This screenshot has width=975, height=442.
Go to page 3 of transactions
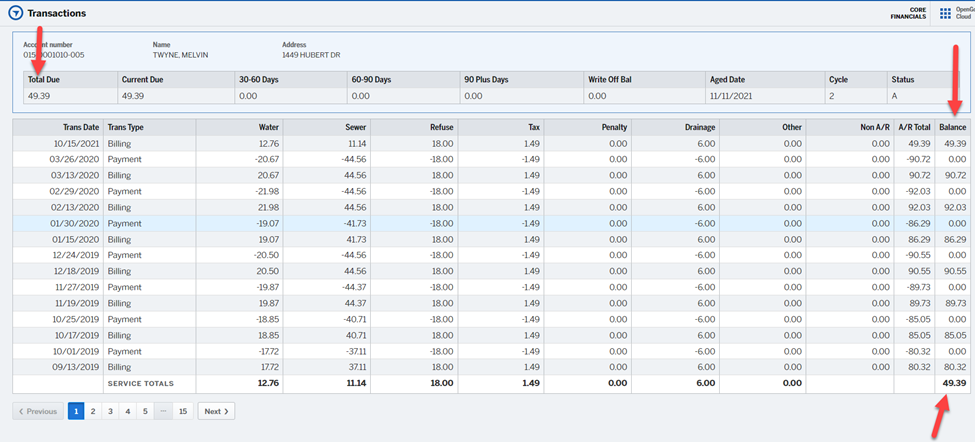110,411
